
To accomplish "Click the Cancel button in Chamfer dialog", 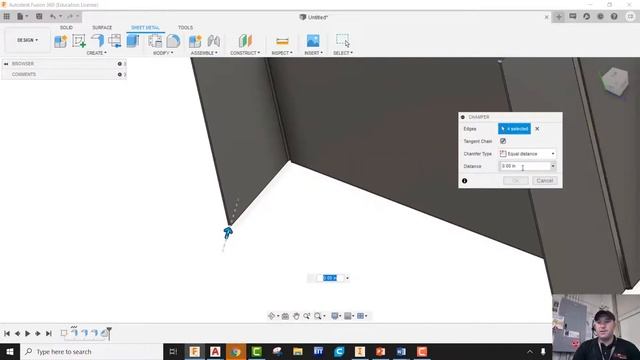I will pyautogui.click(x=544, y=180).
